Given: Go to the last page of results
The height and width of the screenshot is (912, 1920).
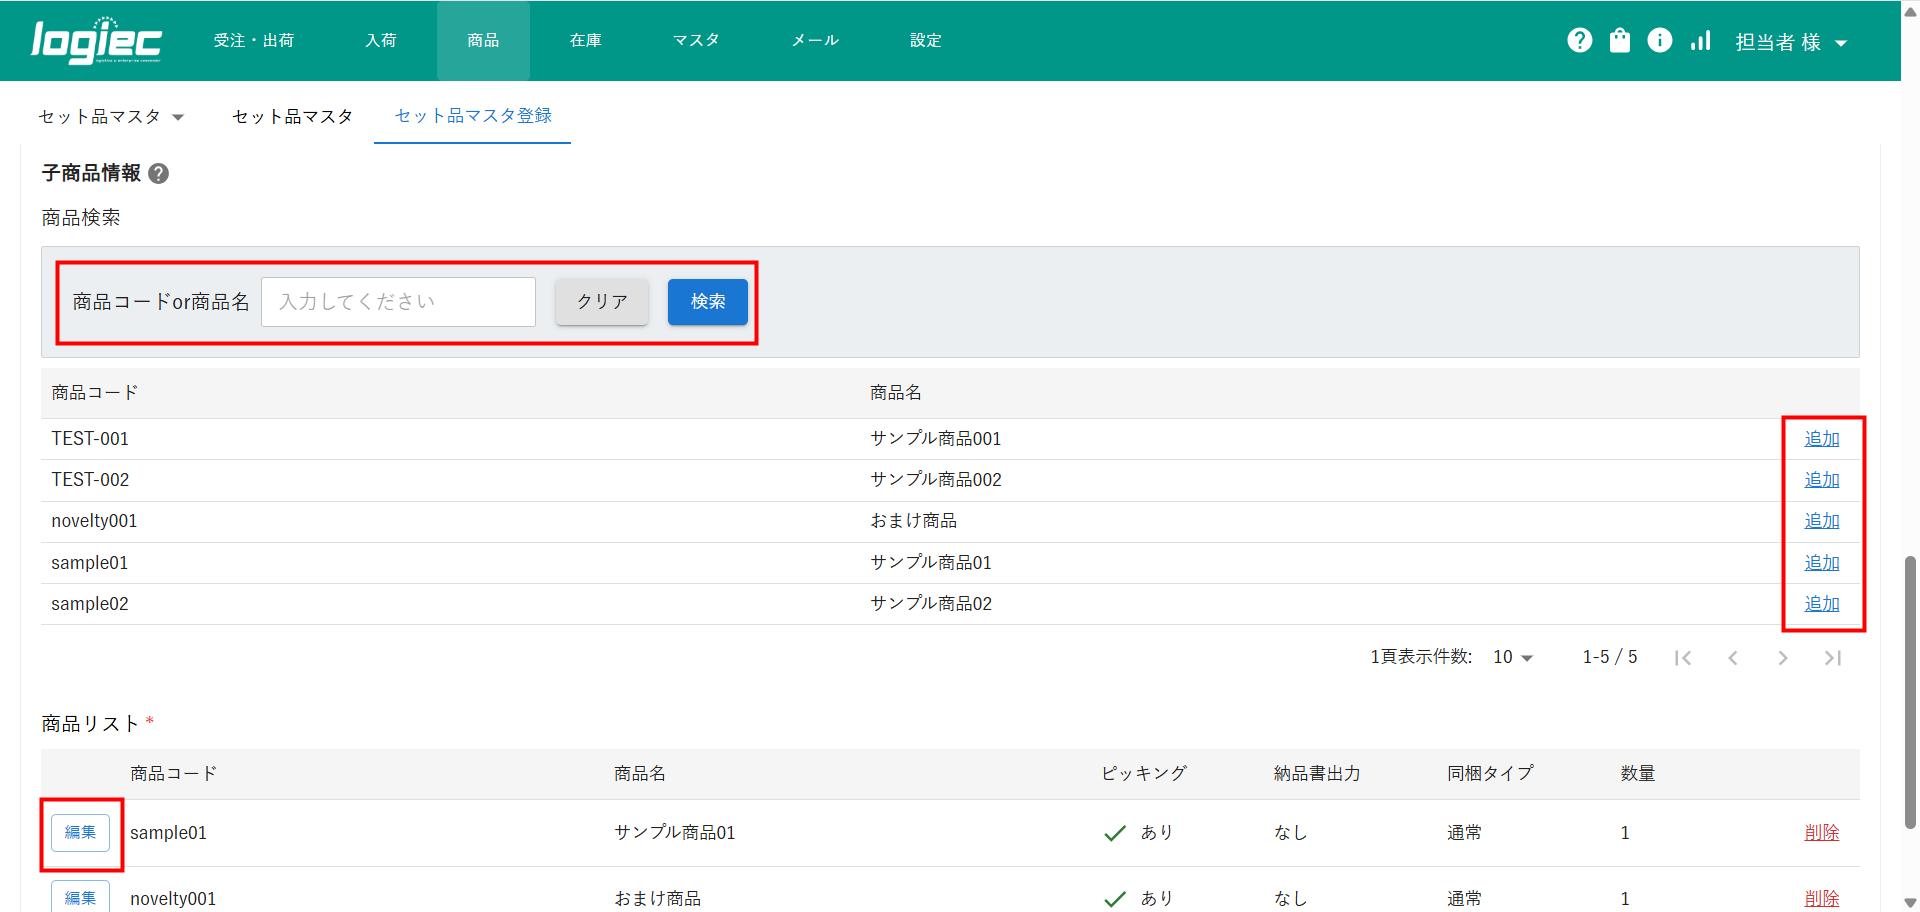Looking at the screenshot, I should (1832, 658).
